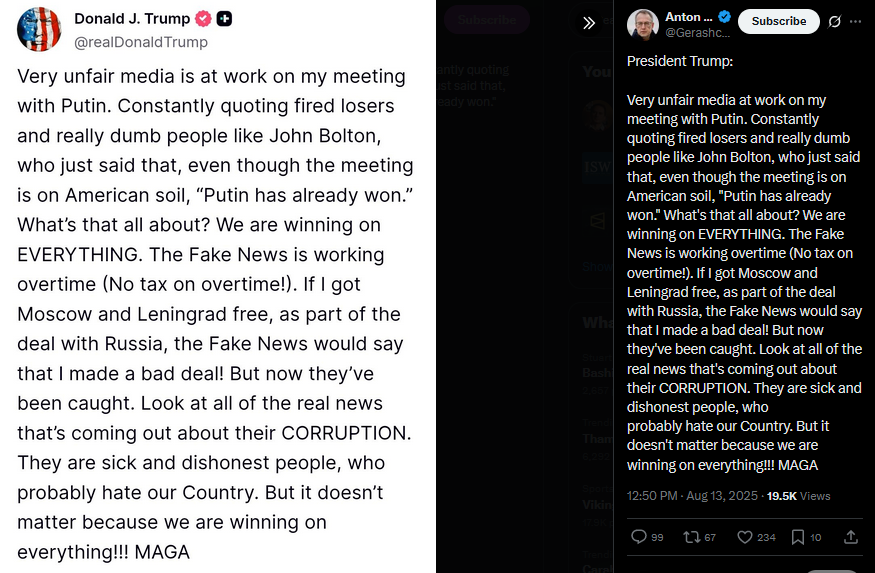Click the pink verified badge beside Trump
Screen dimensions: 875x573
[x=202, y=19]
